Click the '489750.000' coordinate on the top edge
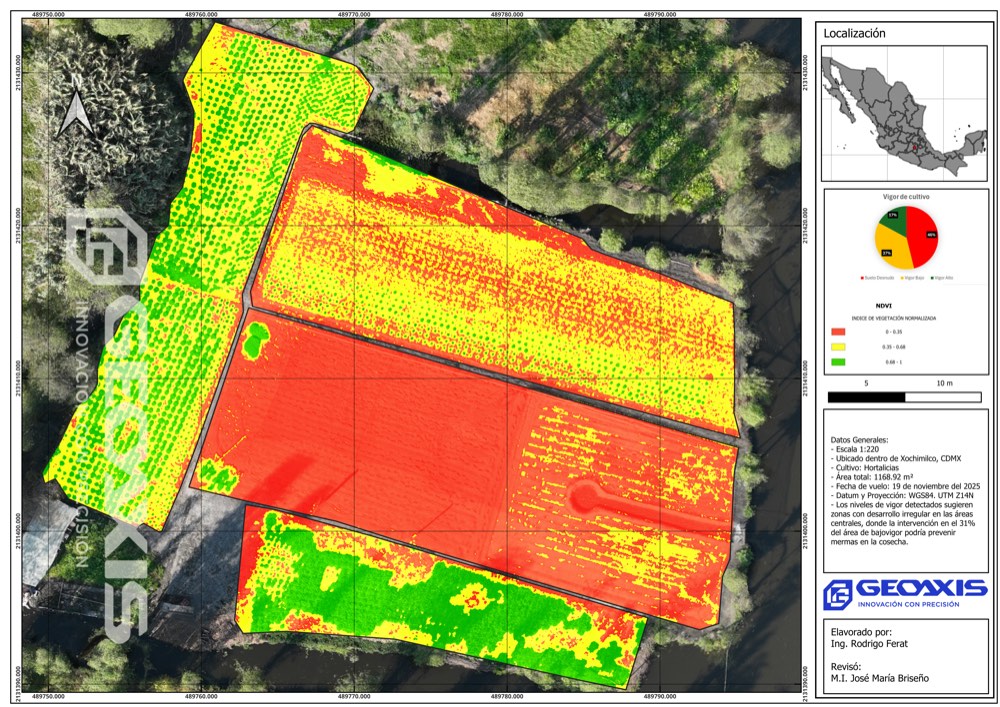This screenshot has width=1000, height=707. coord(48,14)
